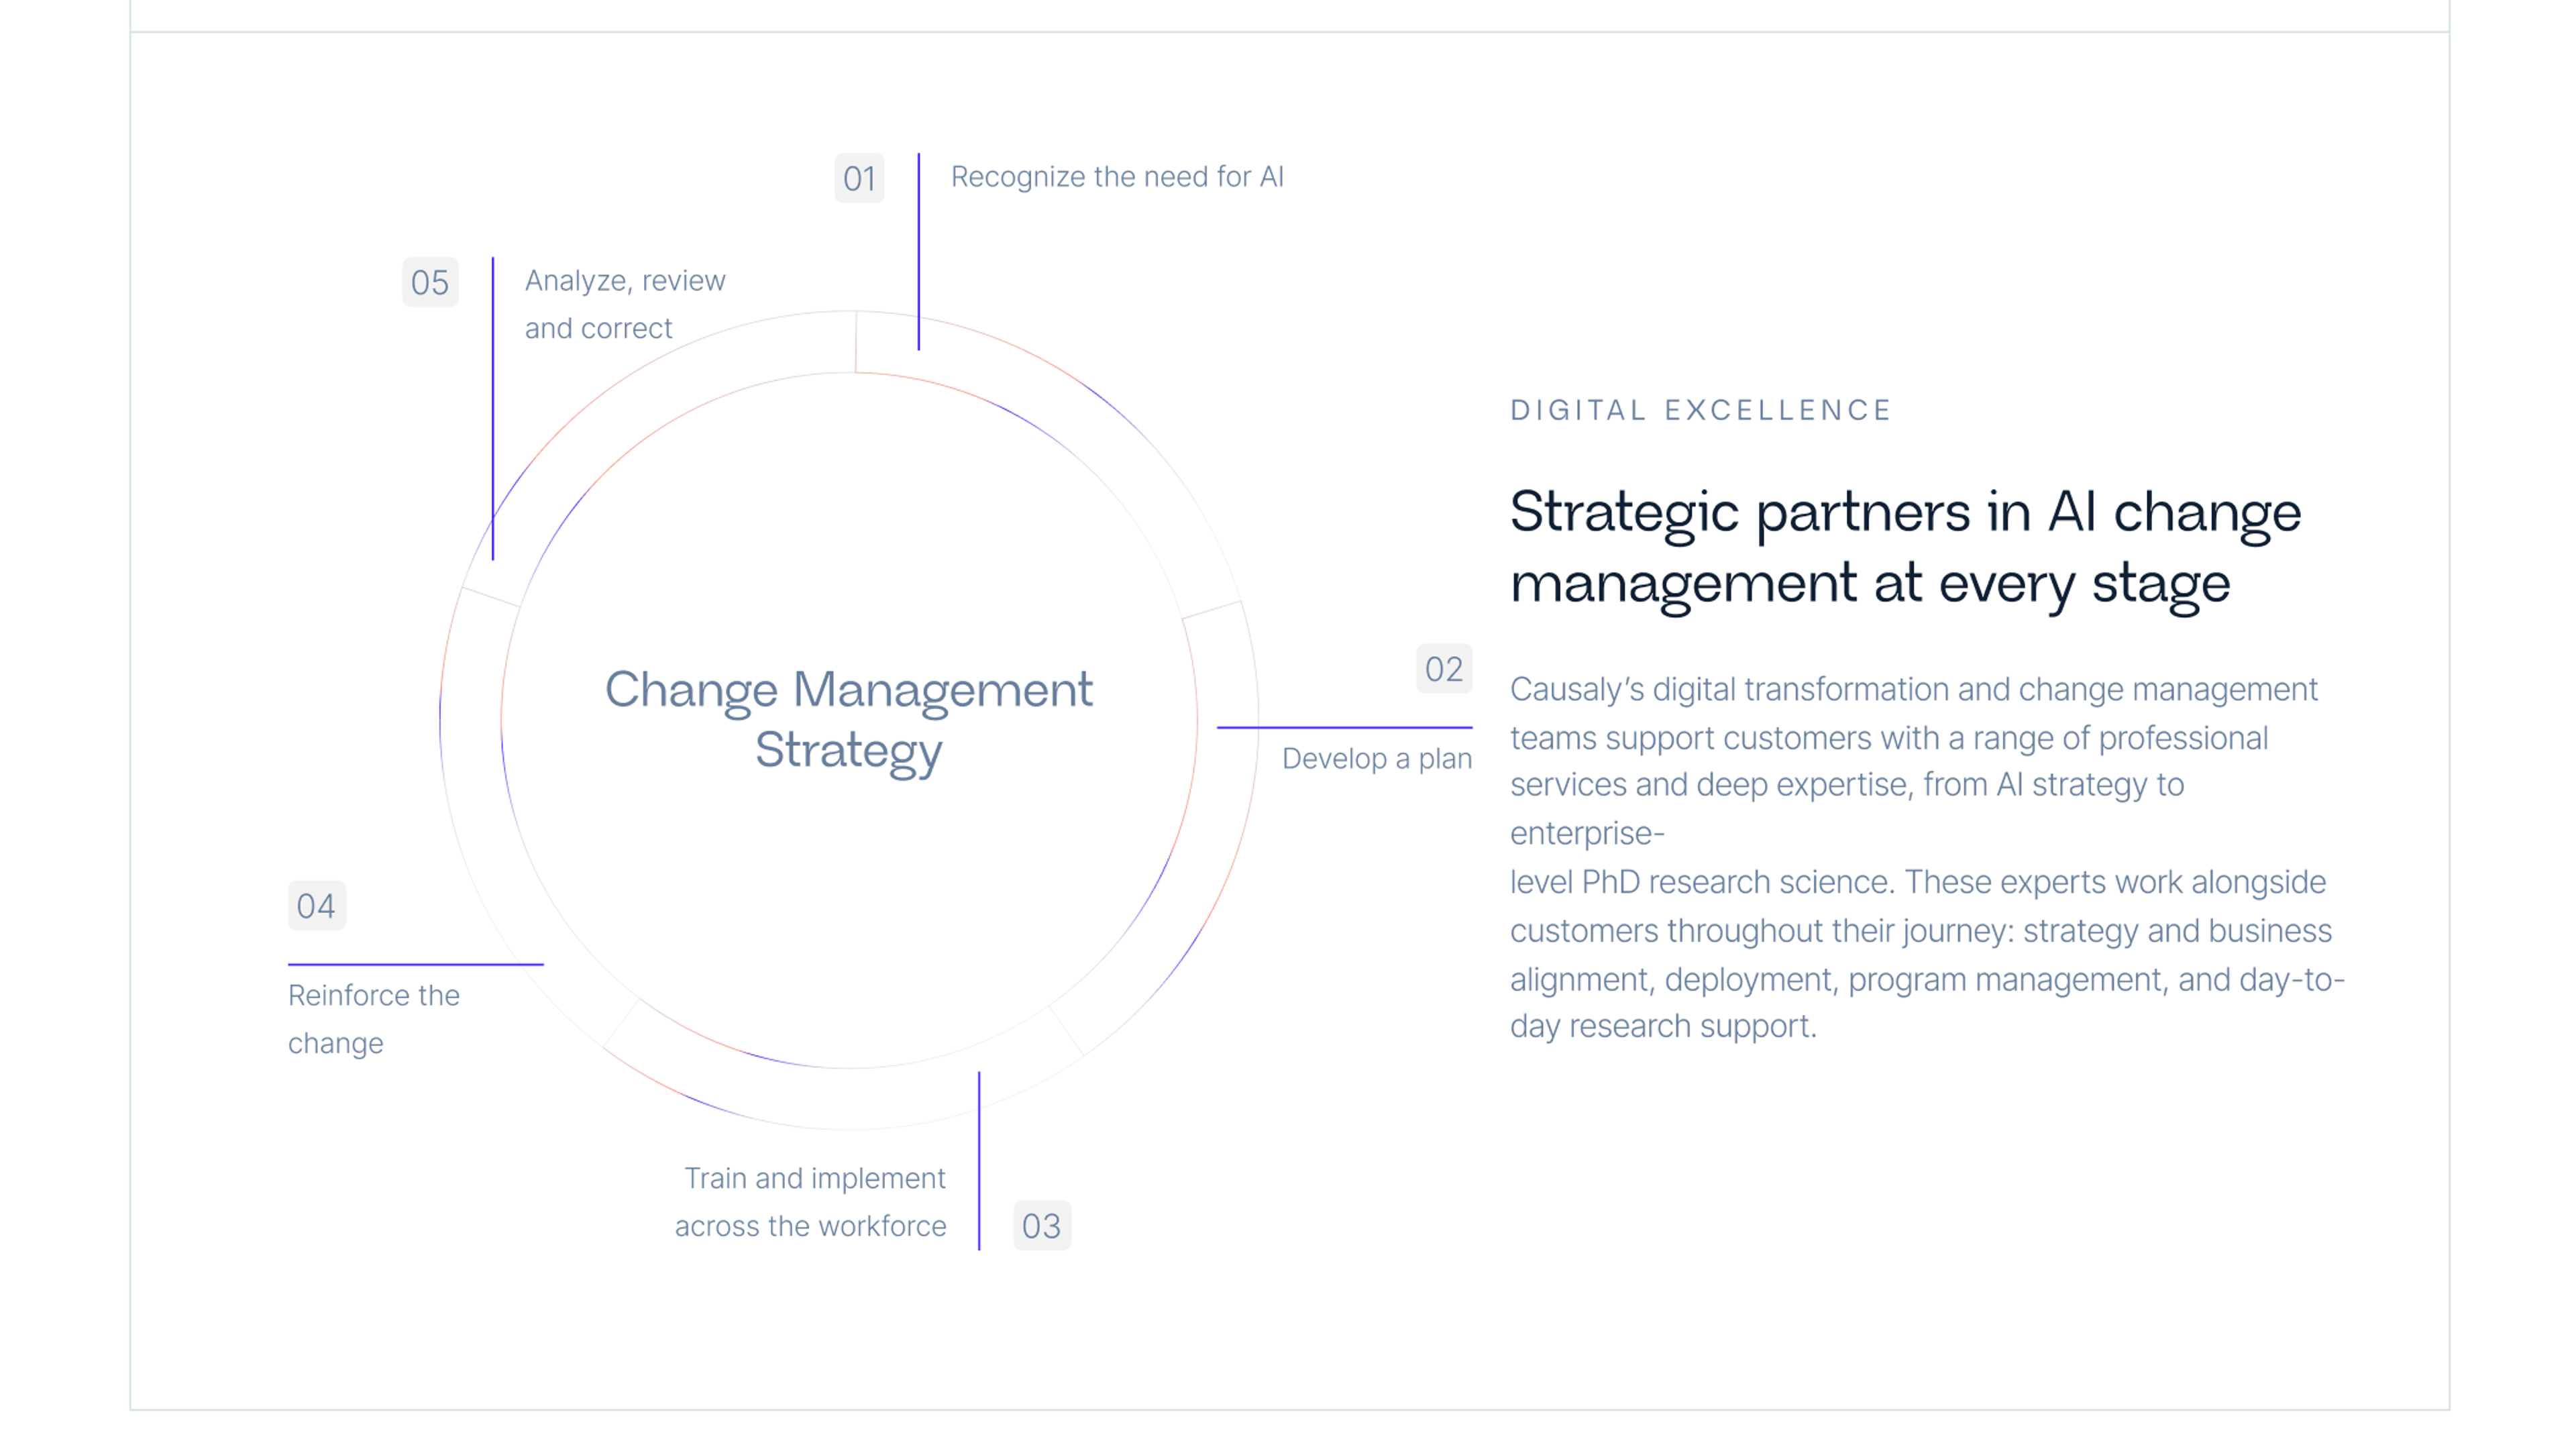
Task: Select the 'Develop a plan' step label
Action: [1376, 759]
